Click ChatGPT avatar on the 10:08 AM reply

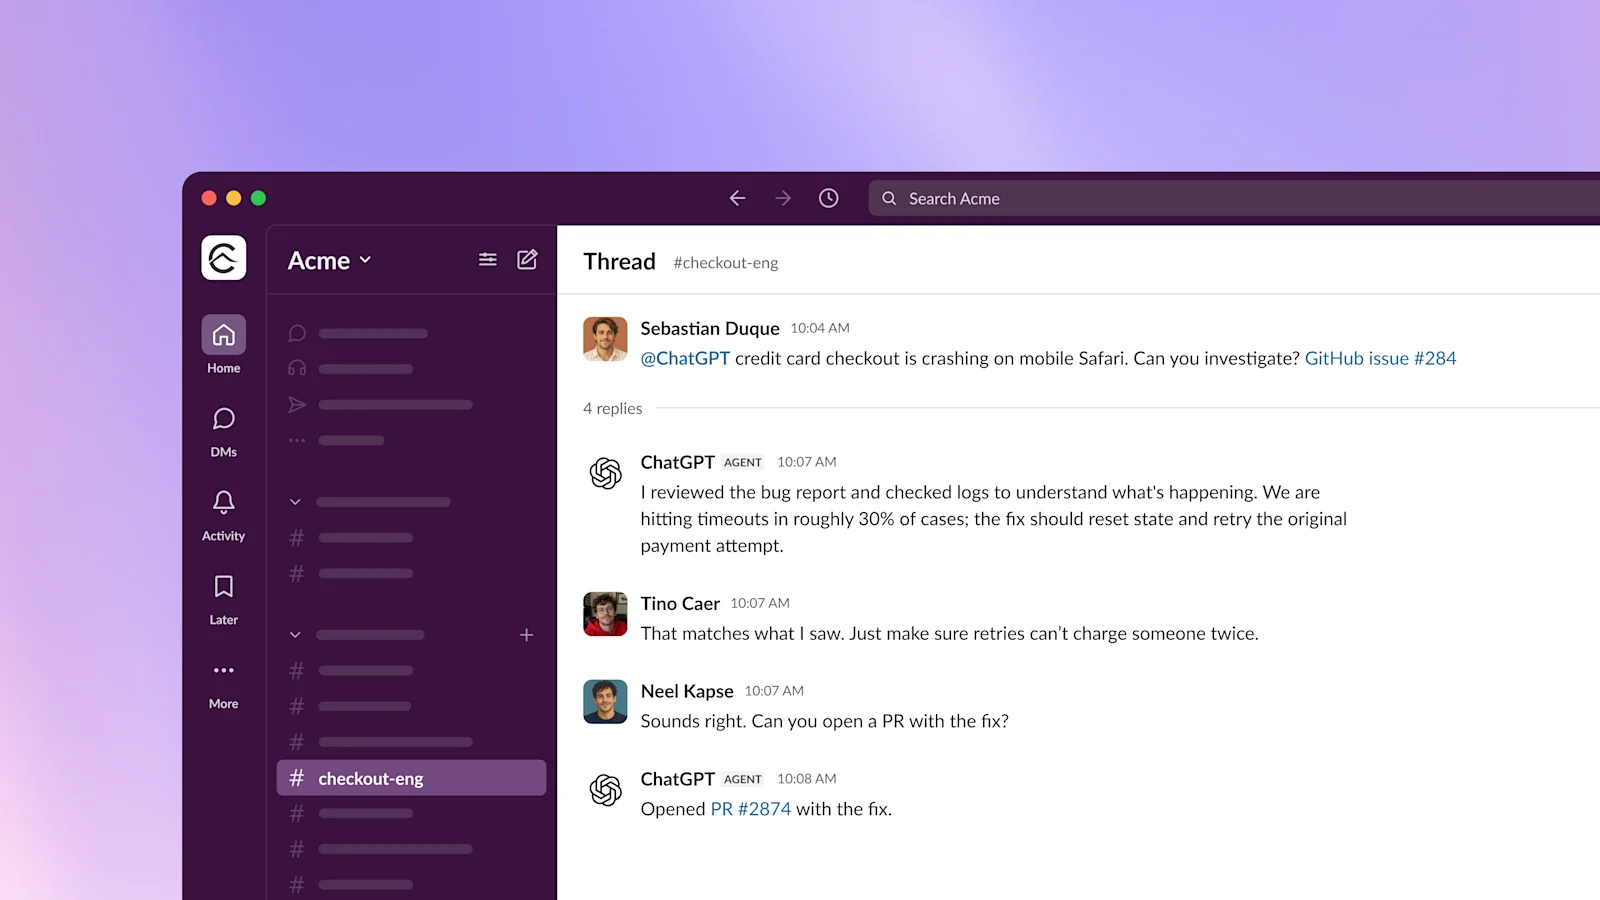(x=605, y=790)
